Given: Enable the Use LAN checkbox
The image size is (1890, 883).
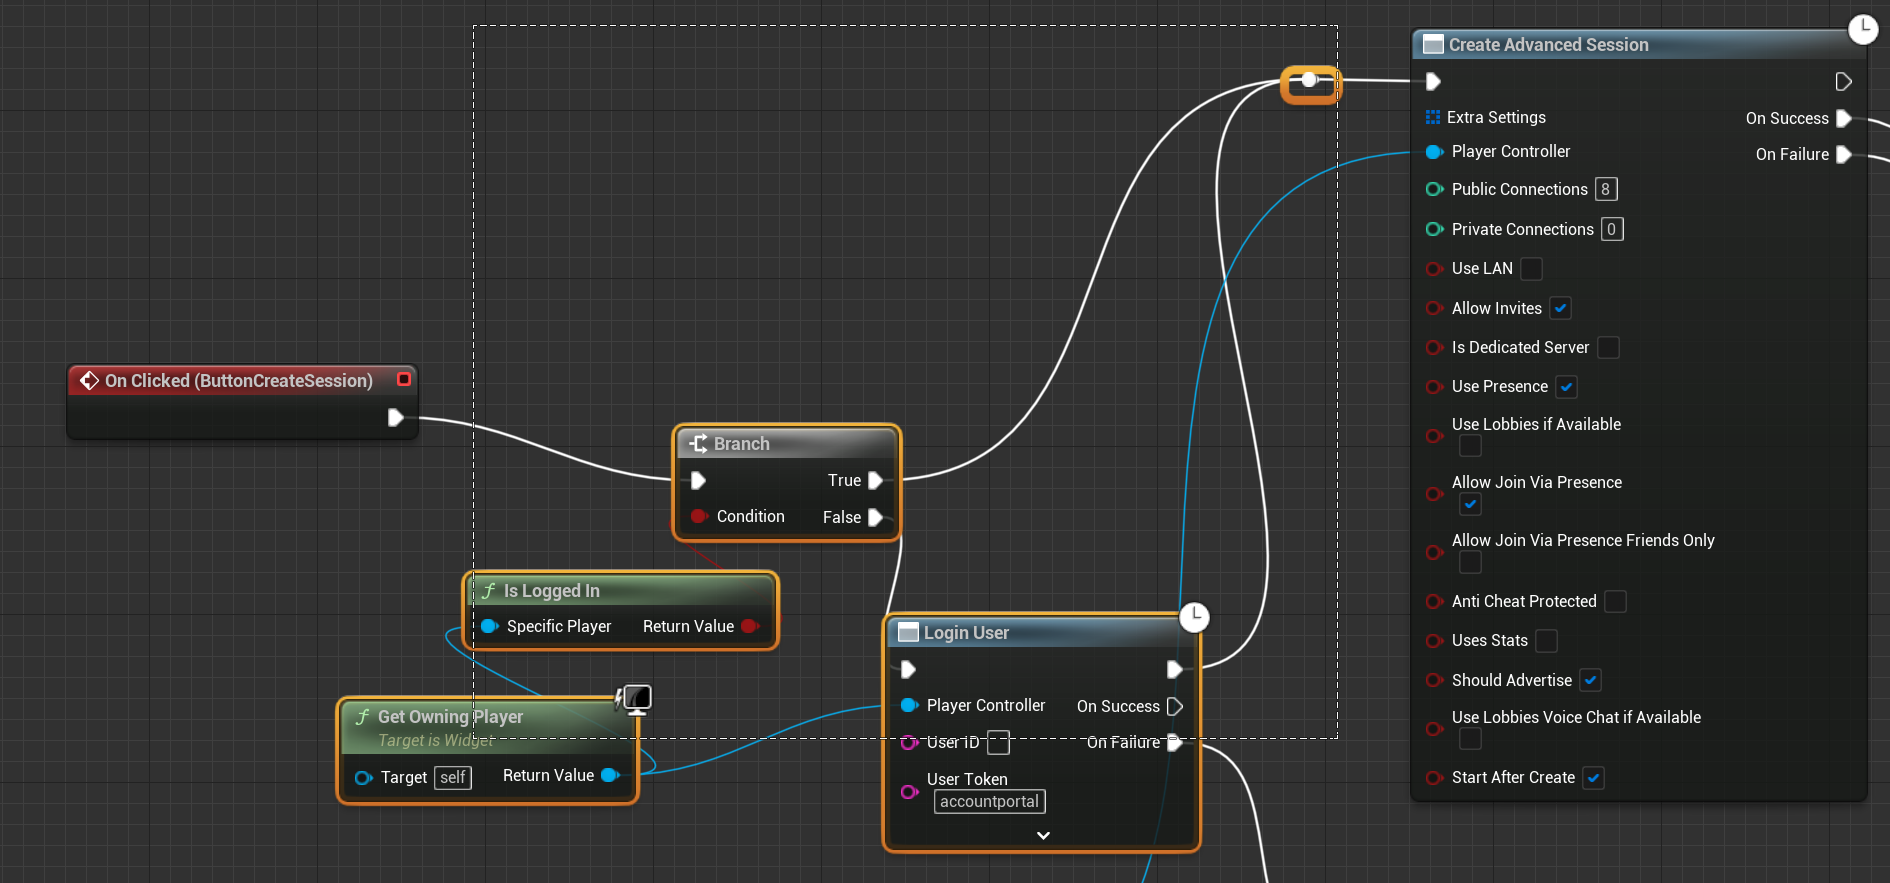Looking at the screenshot, I should point(1531,269).
